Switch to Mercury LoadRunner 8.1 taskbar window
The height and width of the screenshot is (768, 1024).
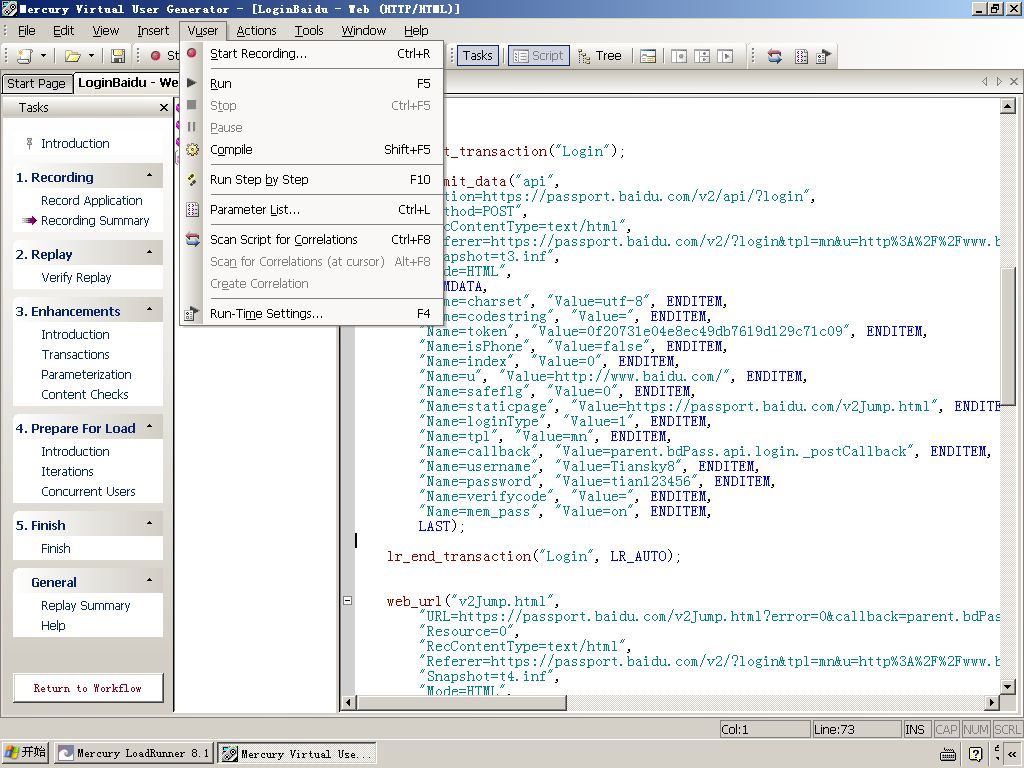click(134, 753)
